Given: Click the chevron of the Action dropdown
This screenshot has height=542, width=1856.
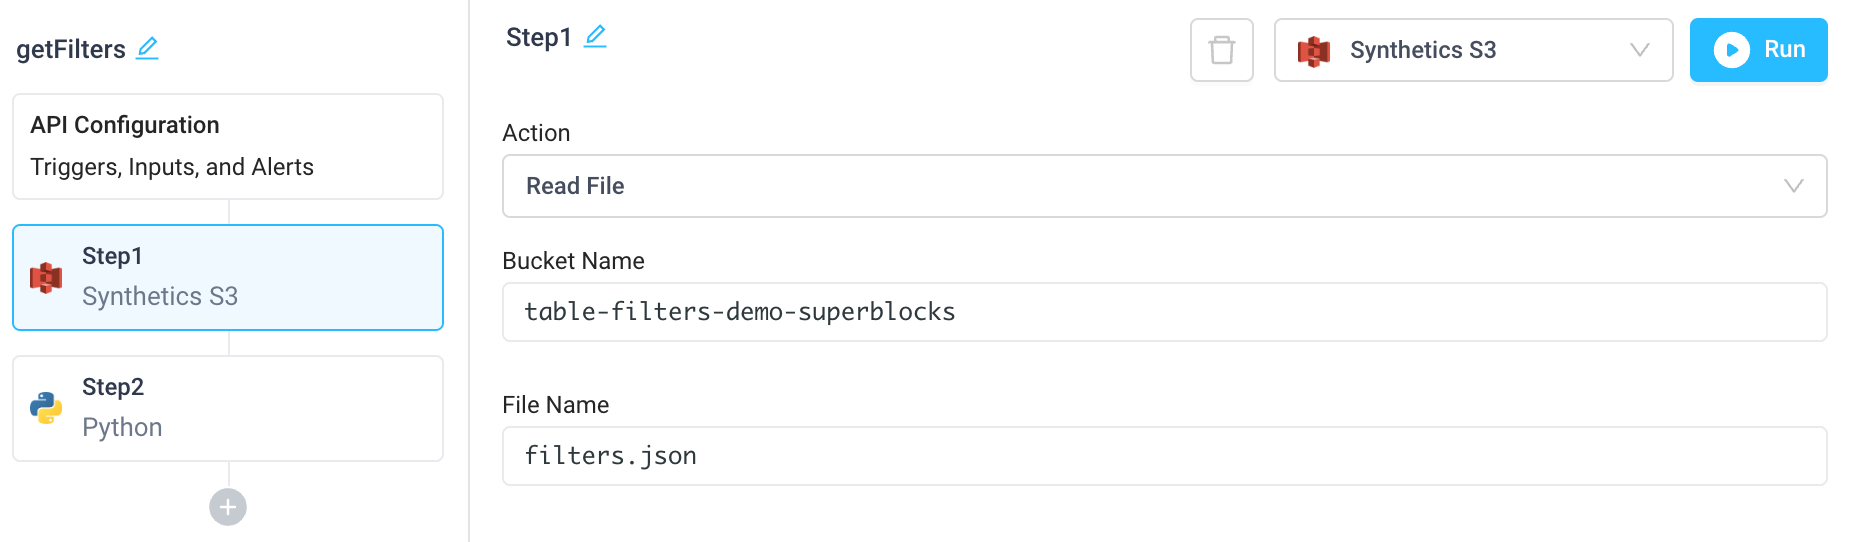Looking at the screenshot, I should coord(1793,186).
